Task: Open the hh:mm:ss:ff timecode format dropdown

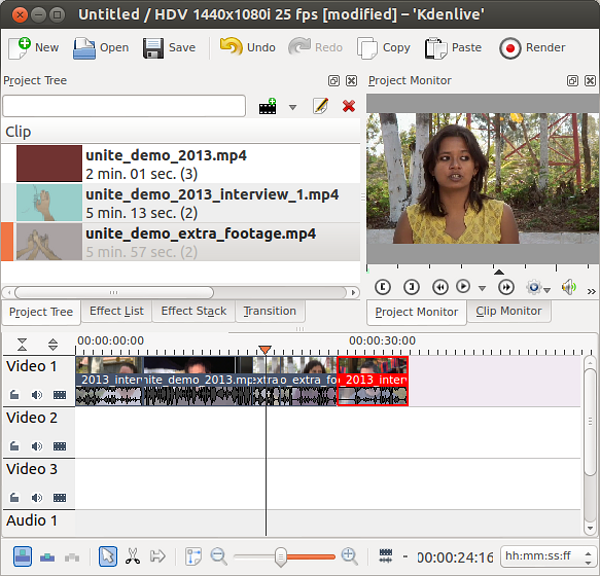Action: [545, 557]
